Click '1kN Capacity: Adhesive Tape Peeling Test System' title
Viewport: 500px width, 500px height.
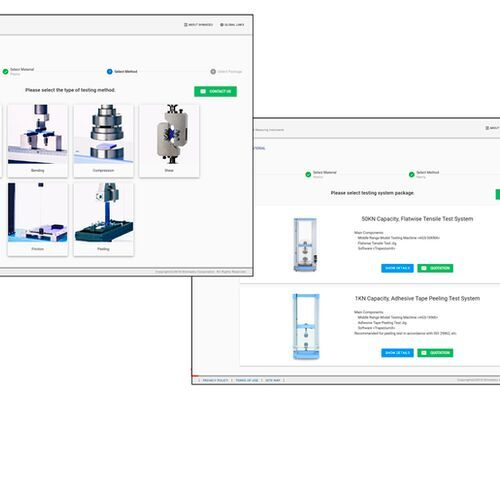(x=417, y=298)
